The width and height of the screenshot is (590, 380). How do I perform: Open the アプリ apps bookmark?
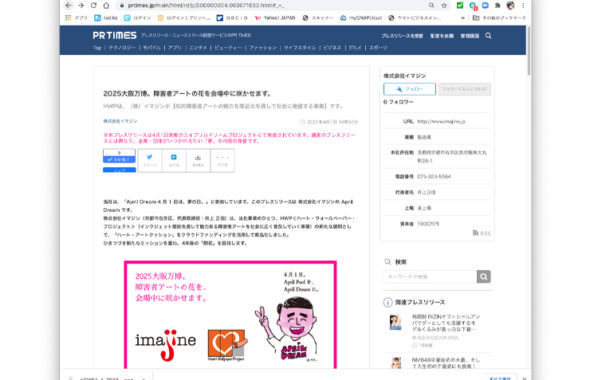[76, 18]
